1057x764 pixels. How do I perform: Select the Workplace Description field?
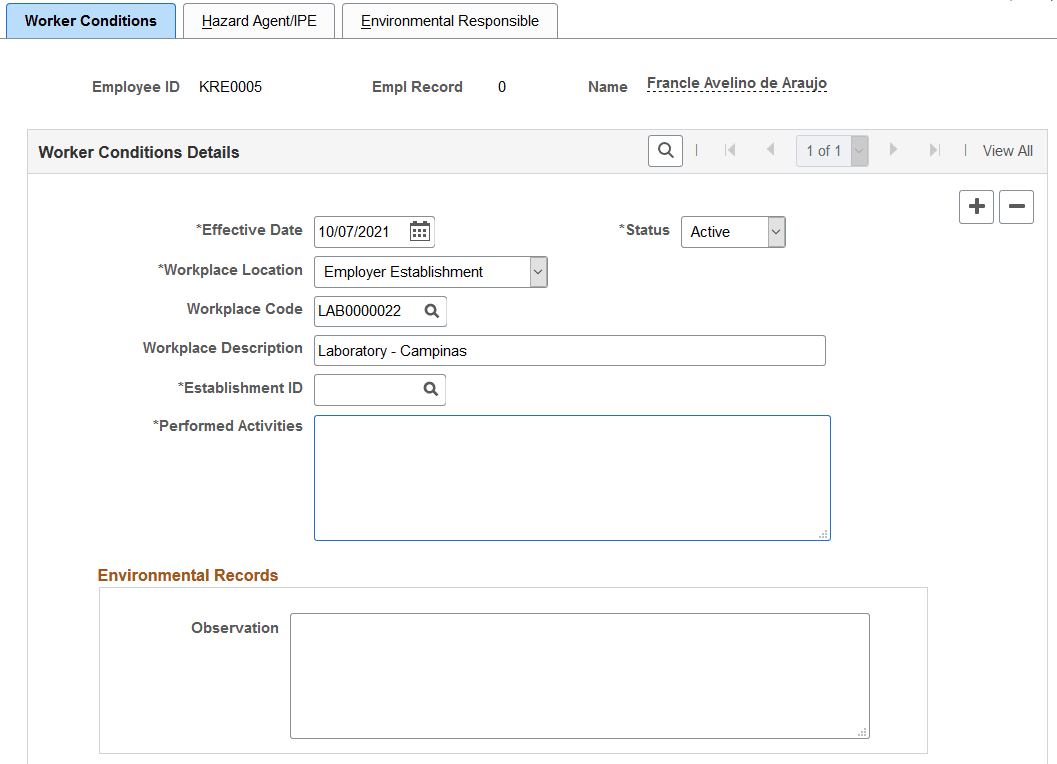[569, 350]
